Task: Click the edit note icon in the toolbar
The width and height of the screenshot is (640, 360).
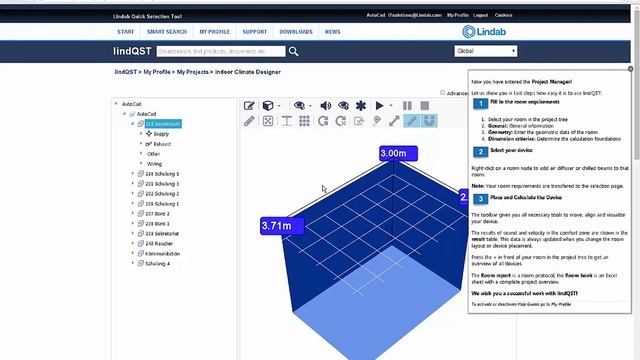Action: [249, 106]
